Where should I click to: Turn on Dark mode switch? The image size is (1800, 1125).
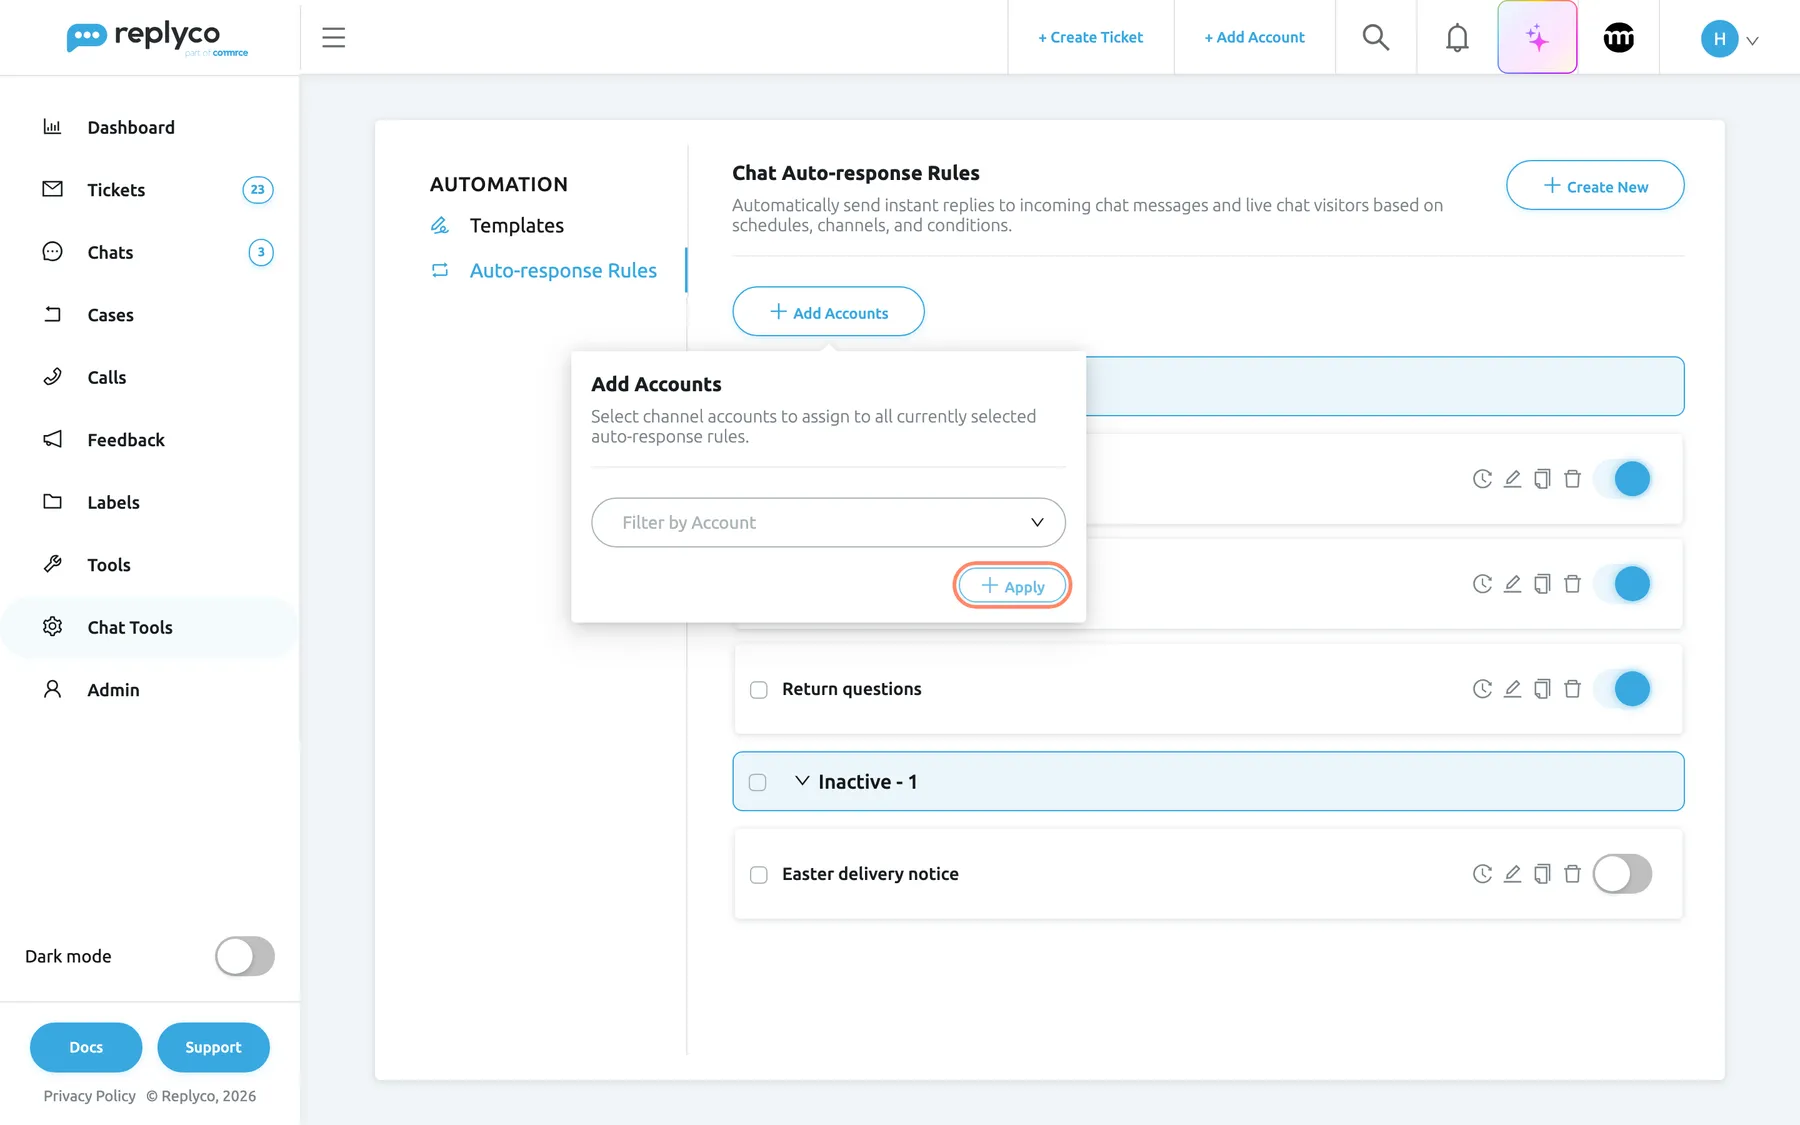[245, 956]
